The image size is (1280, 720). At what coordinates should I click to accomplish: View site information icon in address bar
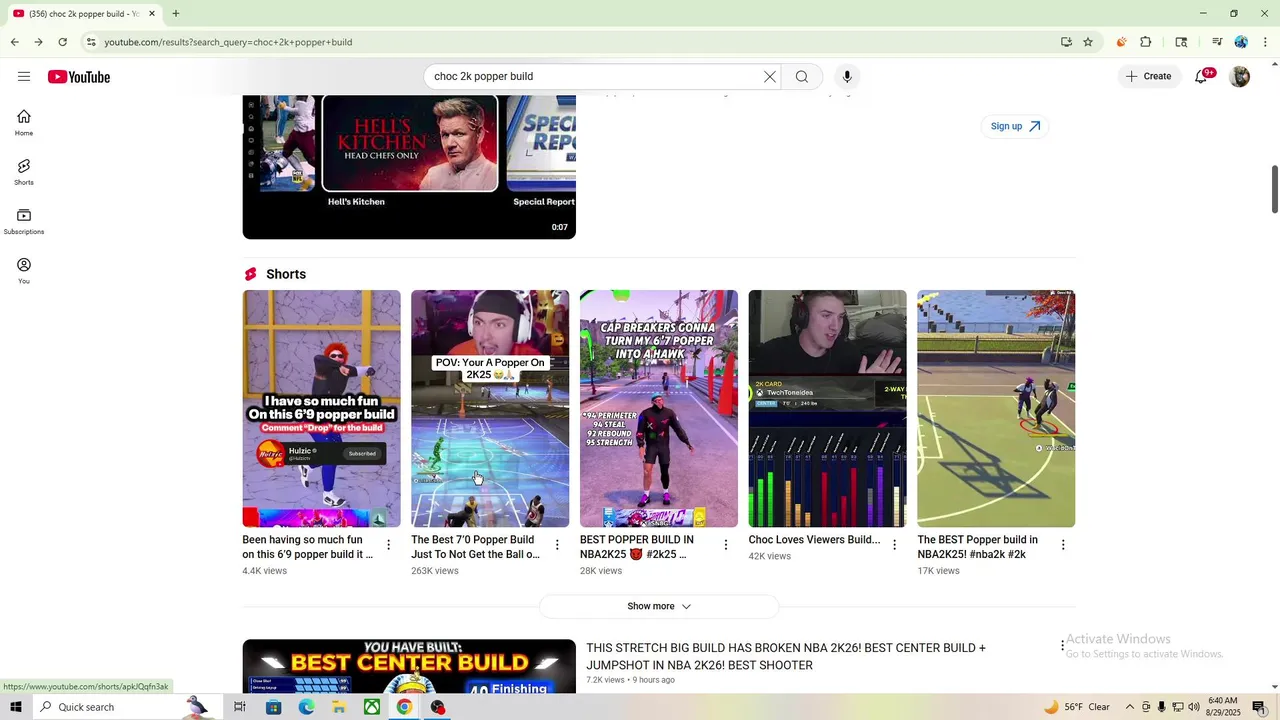click(91, 42)
